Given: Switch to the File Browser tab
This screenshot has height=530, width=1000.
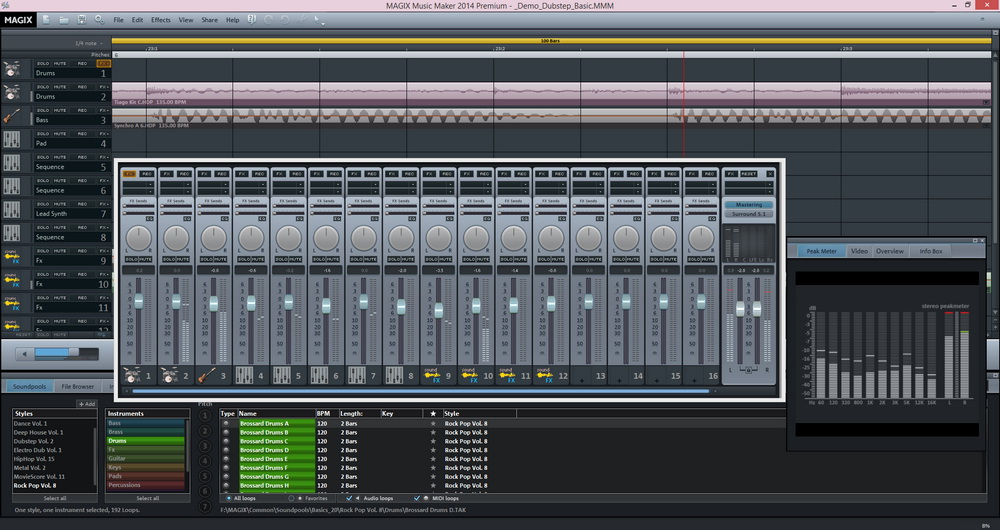Looking at the screenshot, I should tap(78, 386).
